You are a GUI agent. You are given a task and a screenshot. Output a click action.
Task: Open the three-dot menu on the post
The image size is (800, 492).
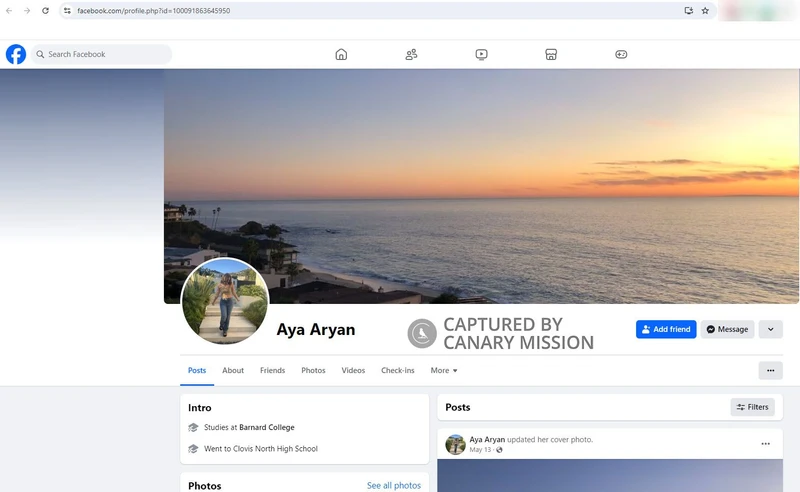[x=765, y=443]
